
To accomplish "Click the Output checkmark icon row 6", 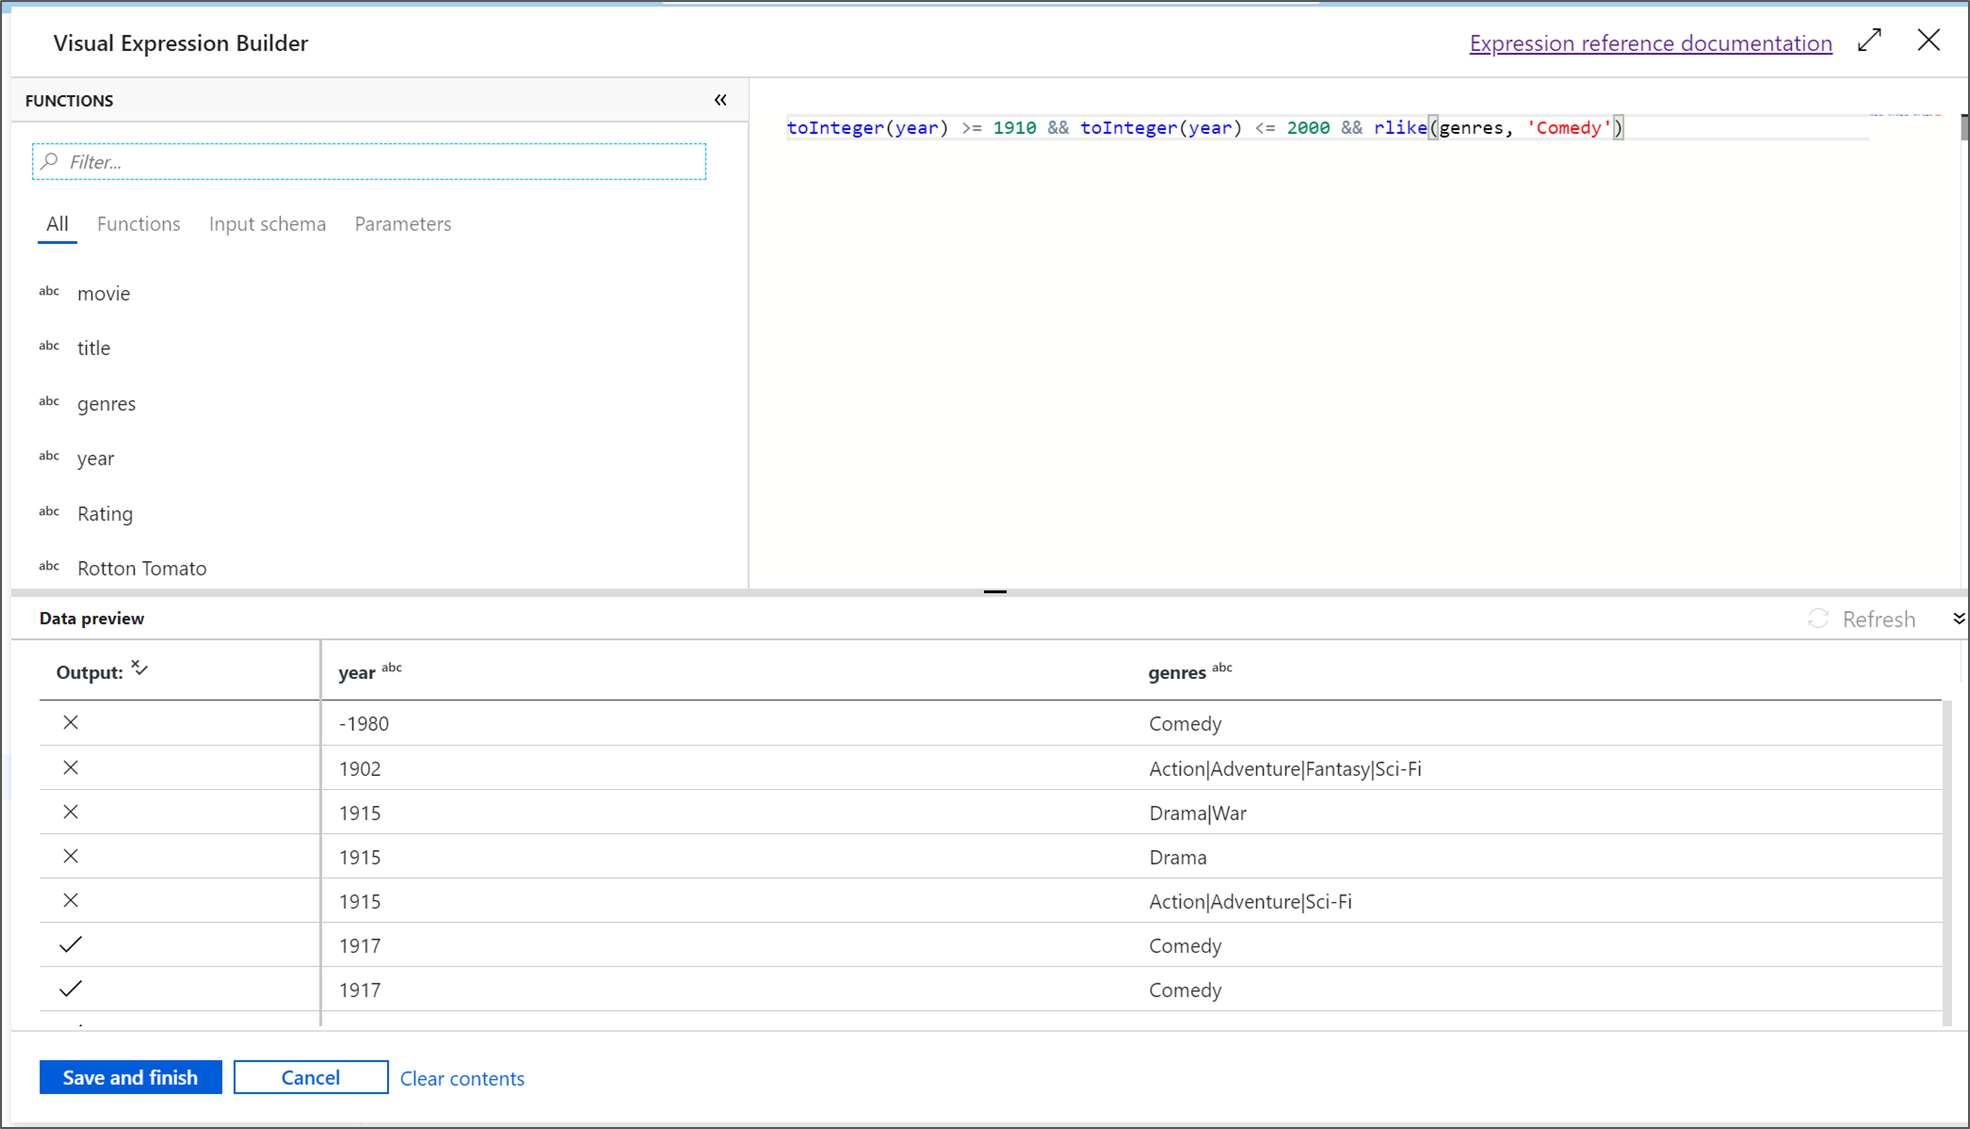I will click(x=69, y=944).
